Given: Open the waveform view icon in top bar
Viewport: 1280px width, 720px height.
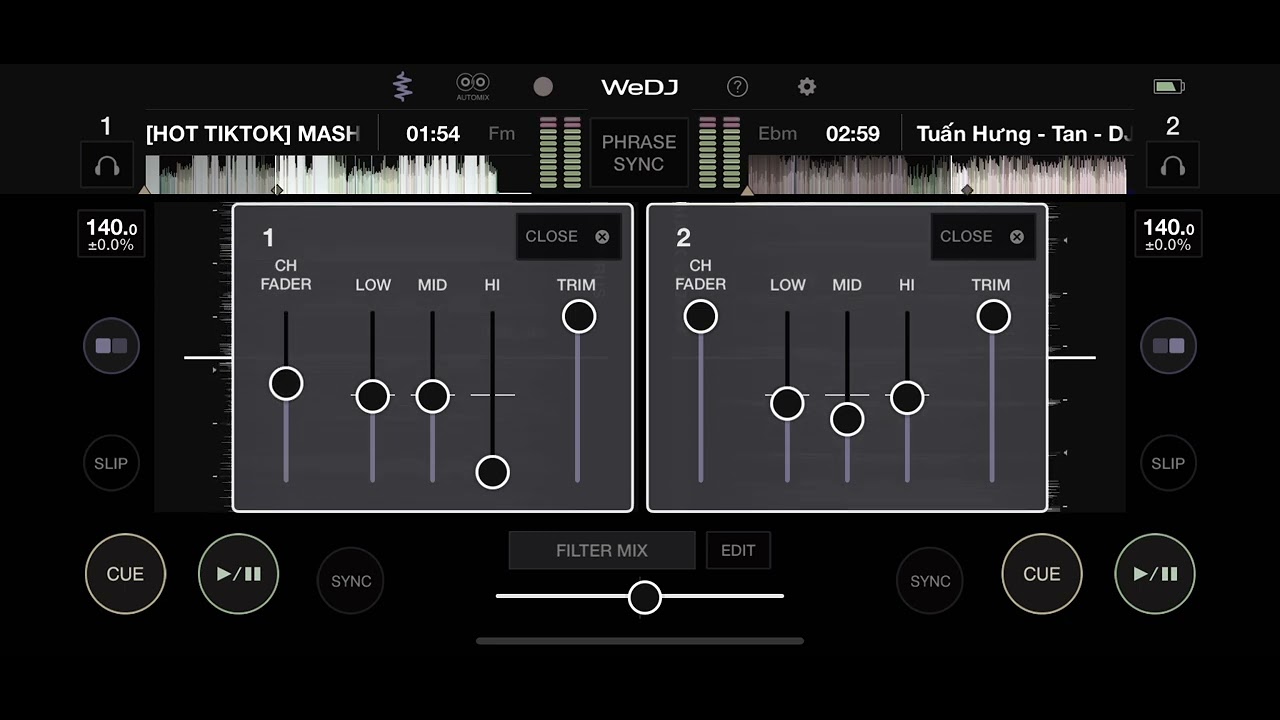Looking at the screenshot, I should pos(402,86).
